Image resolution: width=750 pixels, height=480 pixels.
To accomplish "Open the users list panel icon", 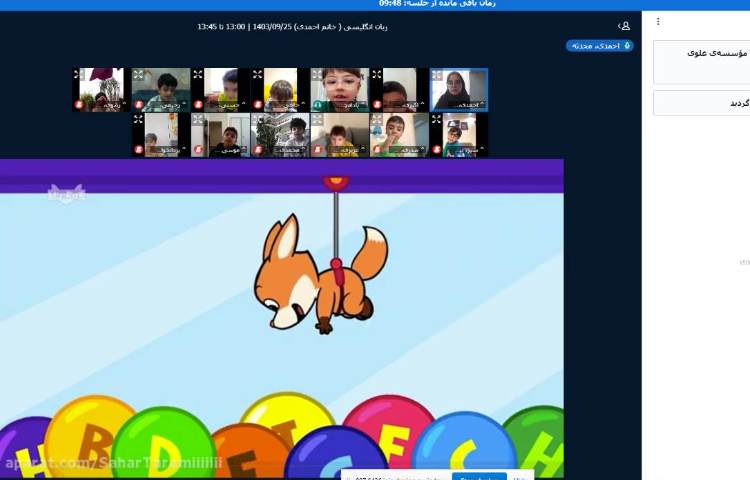I will [x=624, y=26].
